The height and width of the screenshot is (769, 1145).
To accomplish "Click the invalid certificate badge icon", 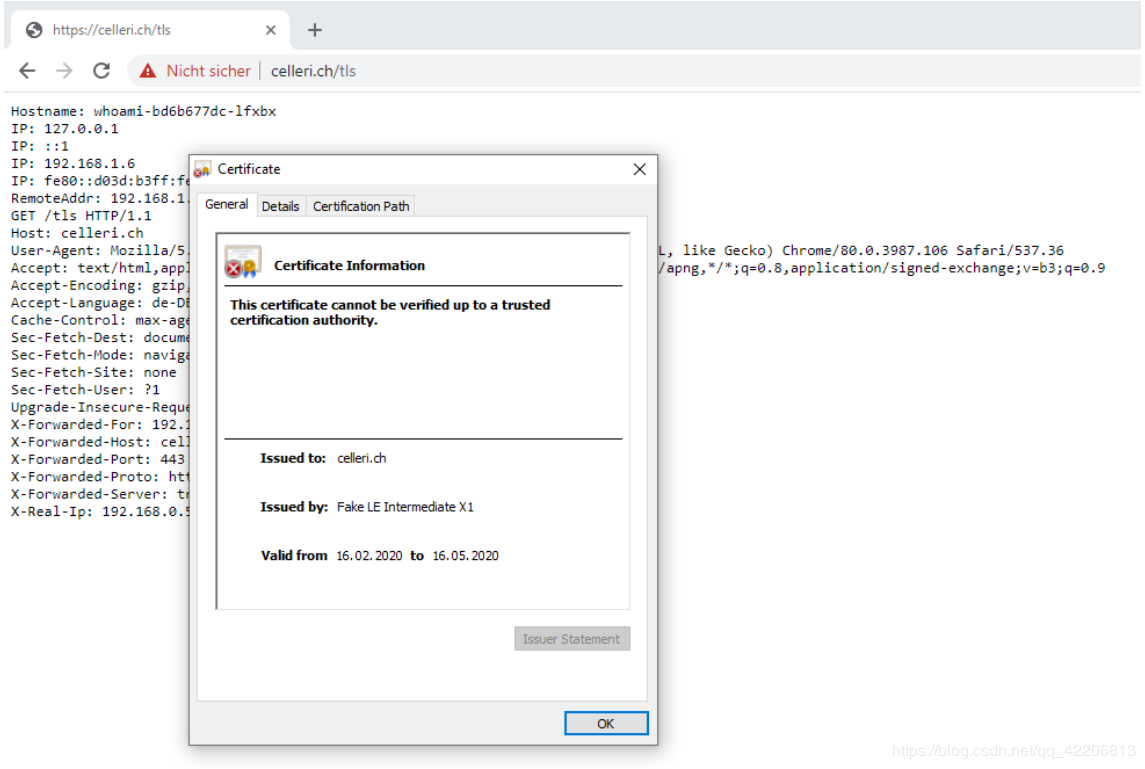I will (x=242, y=263).
